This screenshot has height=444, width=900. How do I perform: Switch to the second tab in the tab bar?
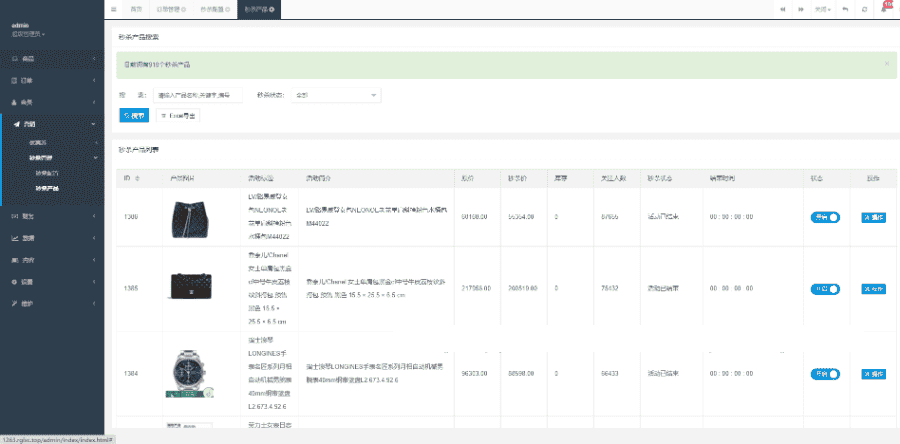click(170, 9)
